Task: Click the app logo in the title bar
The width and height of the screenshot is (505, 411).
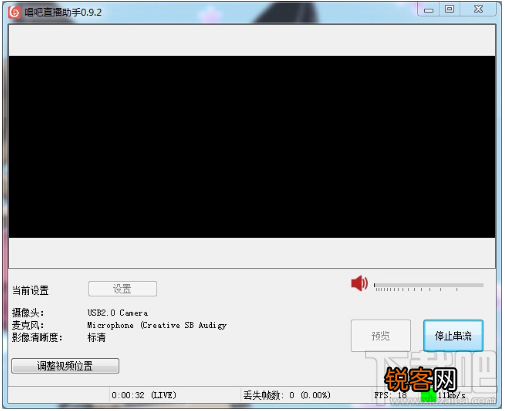Action: pyautogui.click(x=14, y=12)
